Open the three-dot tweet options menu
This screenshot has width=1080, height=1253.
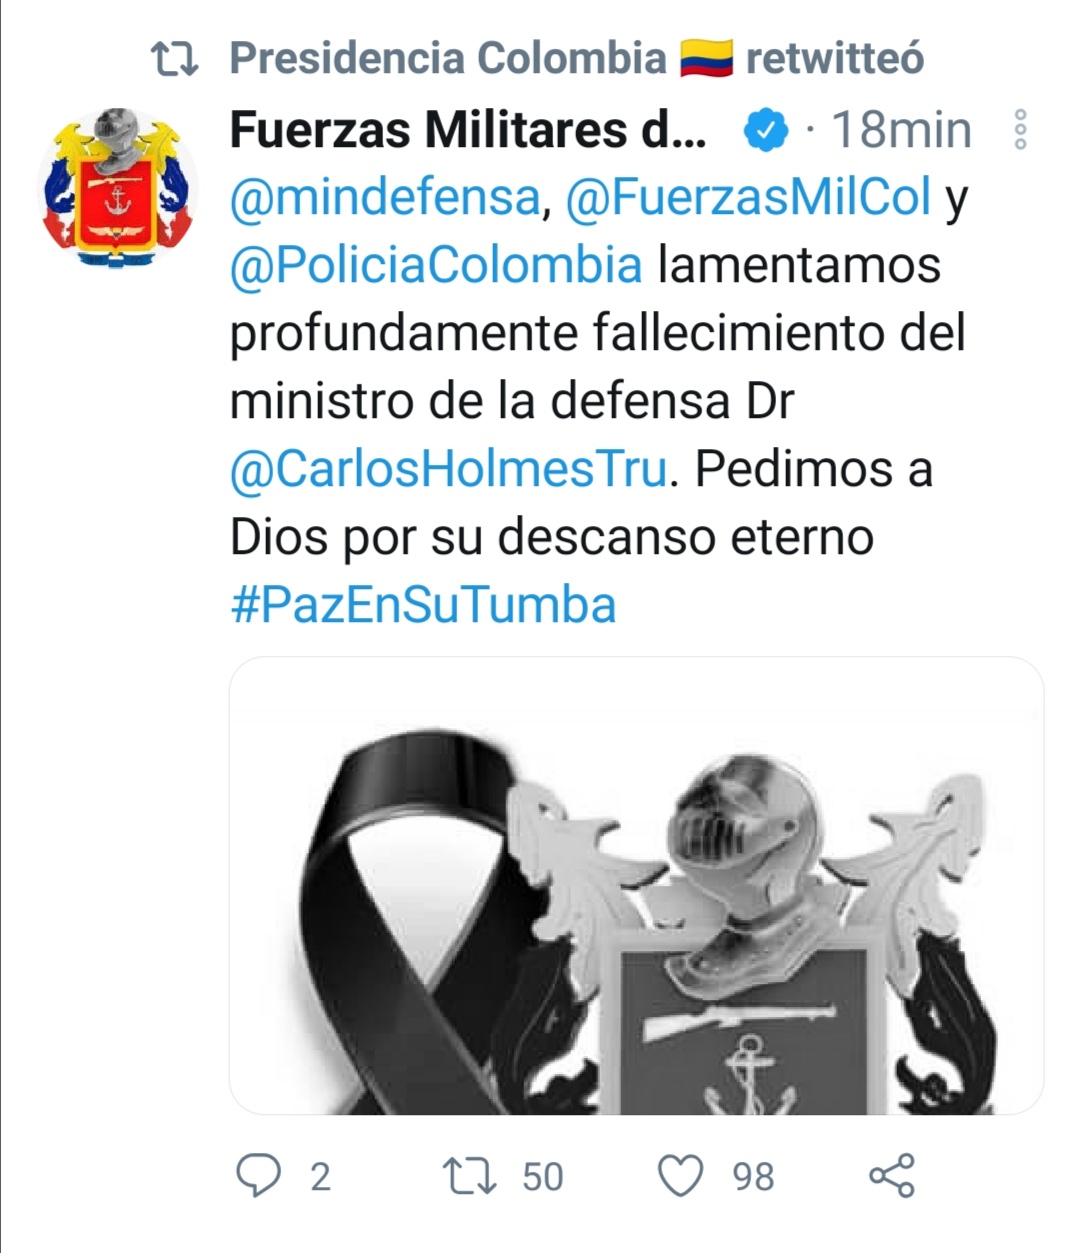tap(1020, 130)
